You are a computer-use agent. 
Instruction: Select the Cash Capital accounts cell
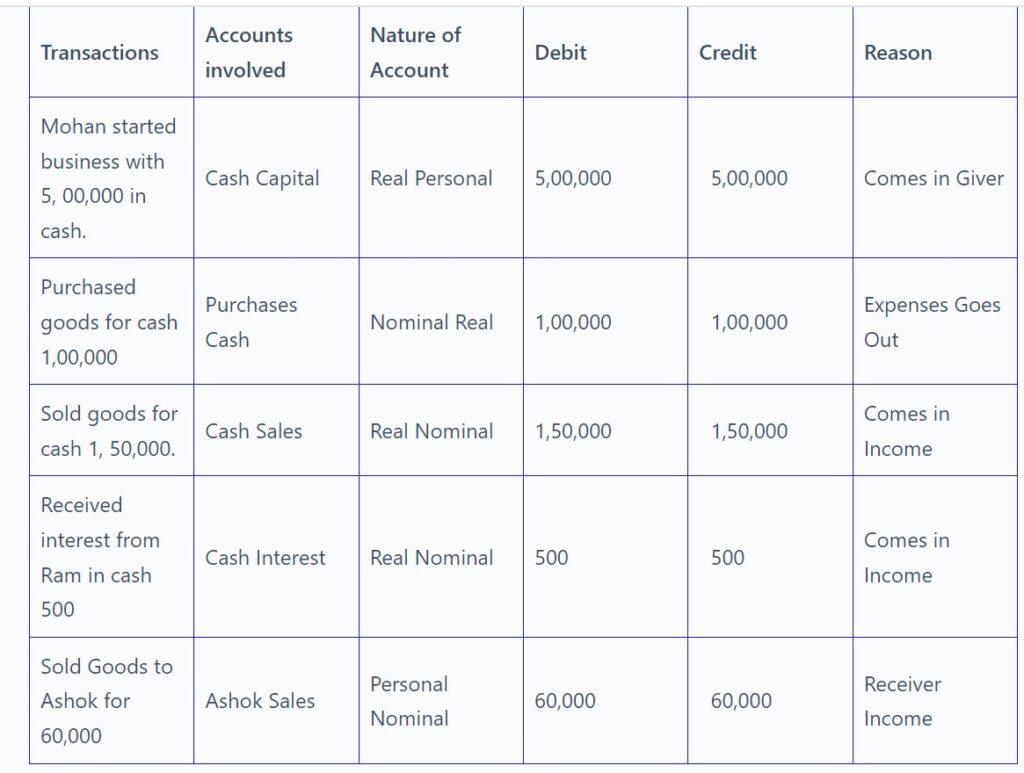262,179
